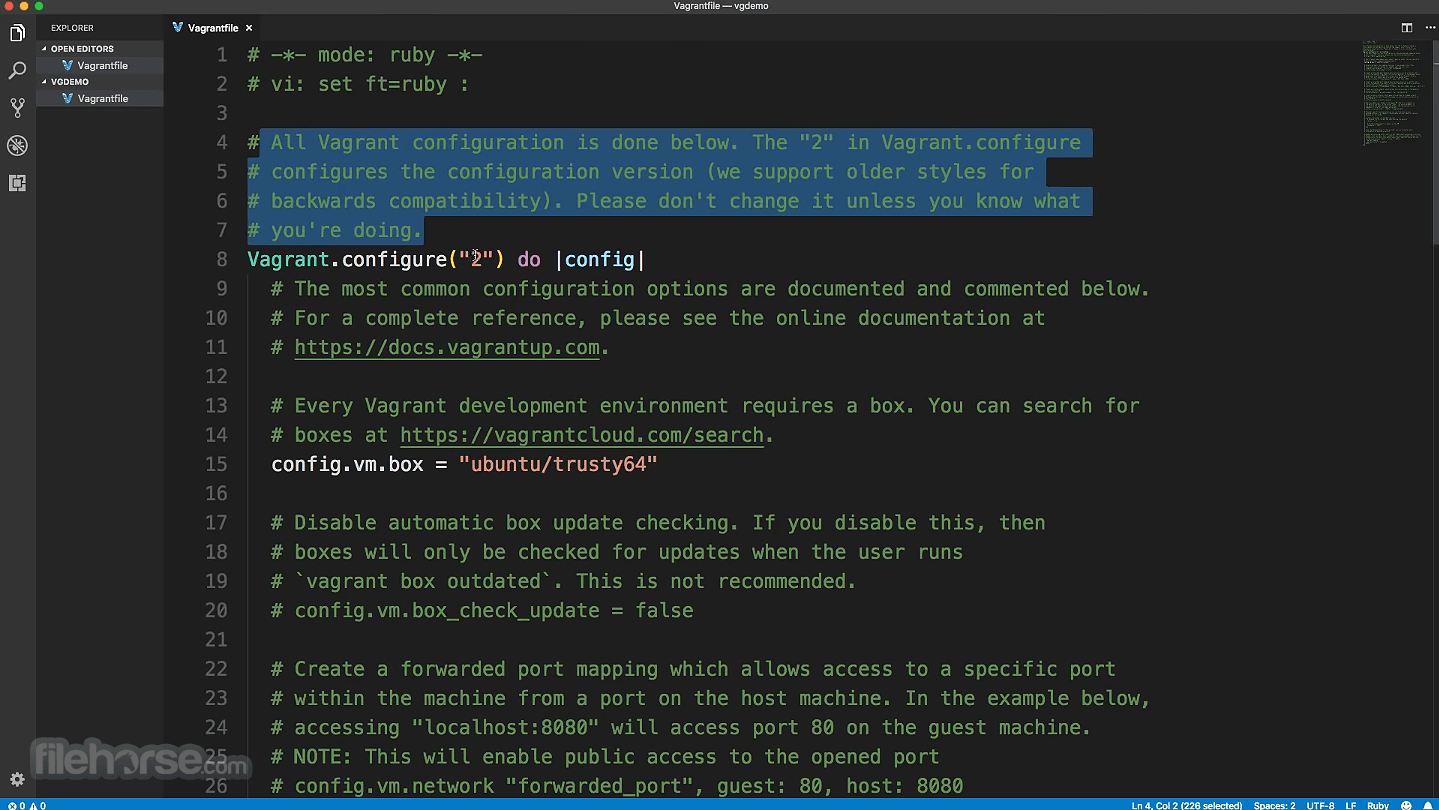Change language mode Ruby
The width and height of the screenshot is (1439, 810).
pyautogui.click(x=1378, y=804)
